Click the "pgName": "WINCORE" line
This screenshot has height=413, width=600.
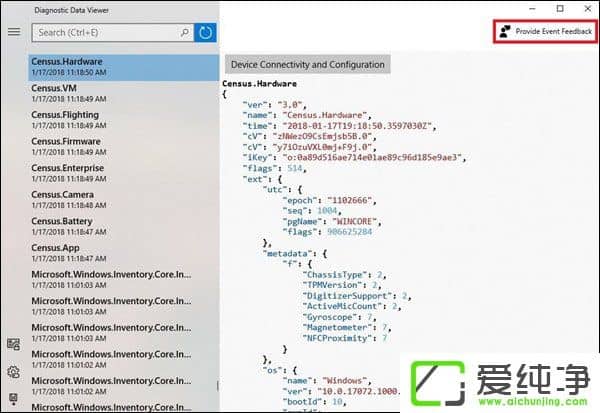(331, 221)
